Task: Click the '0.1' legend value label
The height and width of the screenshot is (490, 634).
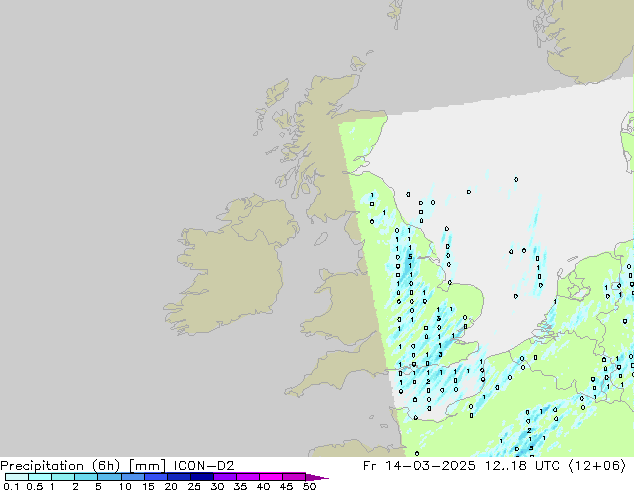Action: pos(11,486)
